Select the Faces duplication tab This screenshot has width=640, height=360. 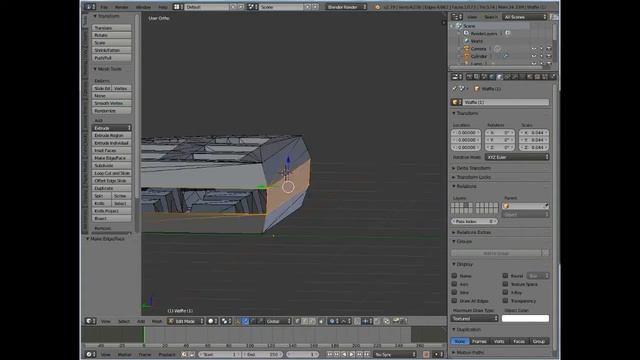pos(519,341)
